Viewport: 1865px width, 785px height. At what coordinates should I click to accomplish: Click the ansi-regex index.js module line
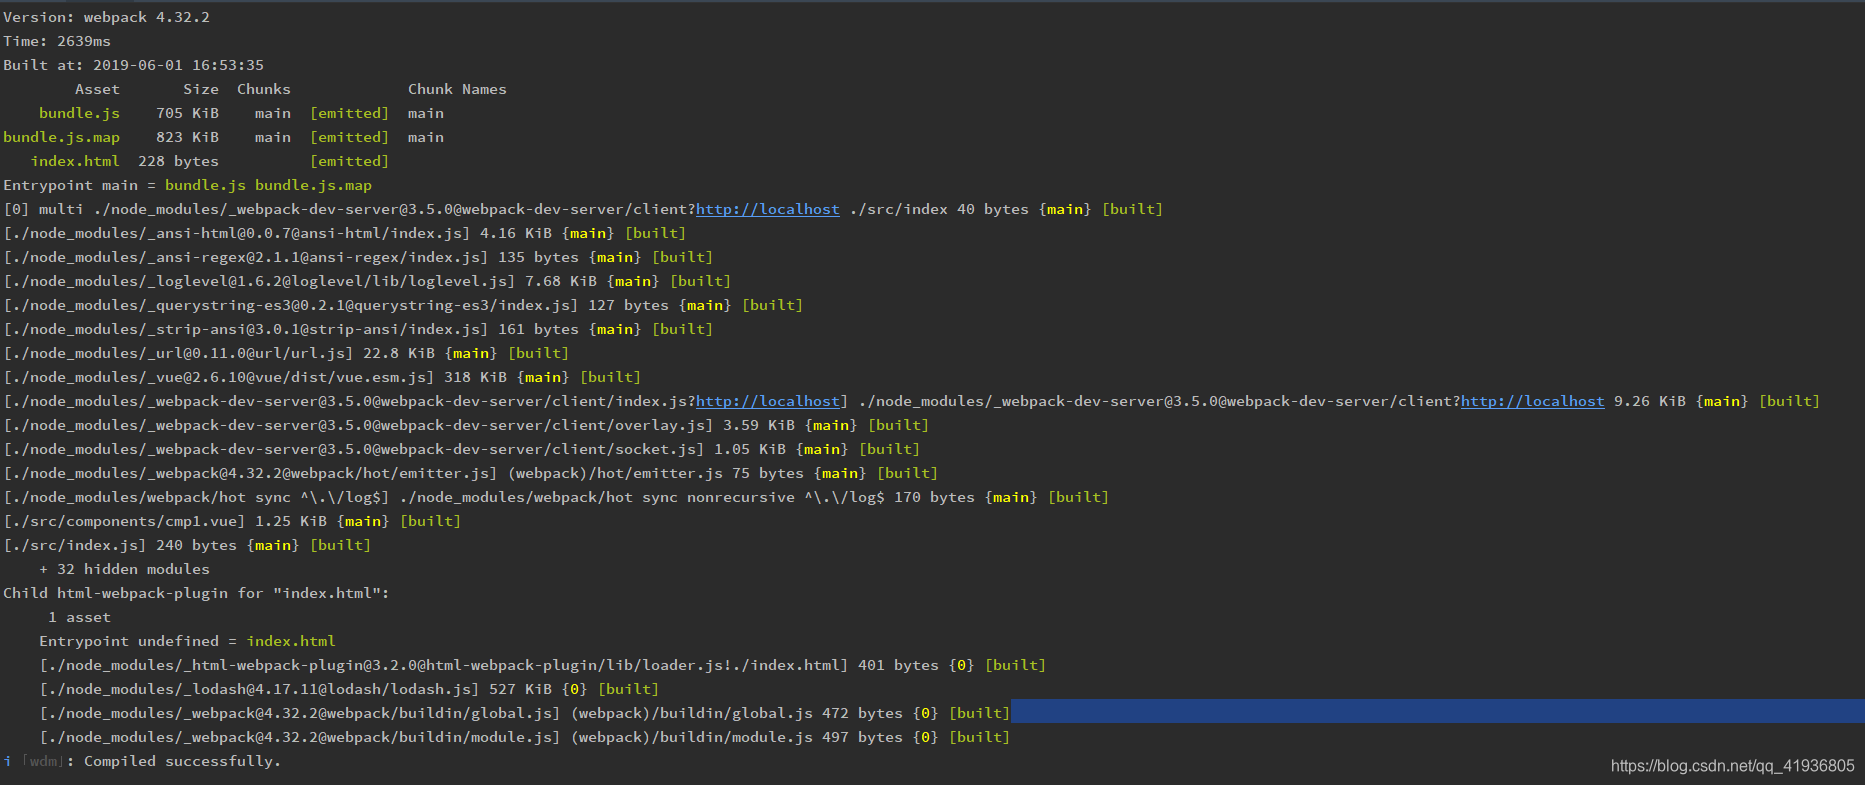358,257
